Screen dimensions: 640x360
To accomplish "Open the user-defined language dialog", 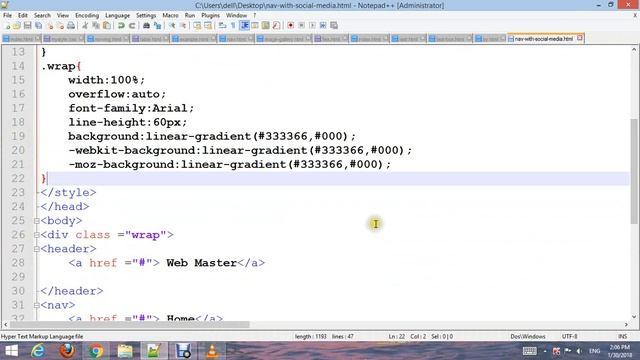I will pos(255,25).
